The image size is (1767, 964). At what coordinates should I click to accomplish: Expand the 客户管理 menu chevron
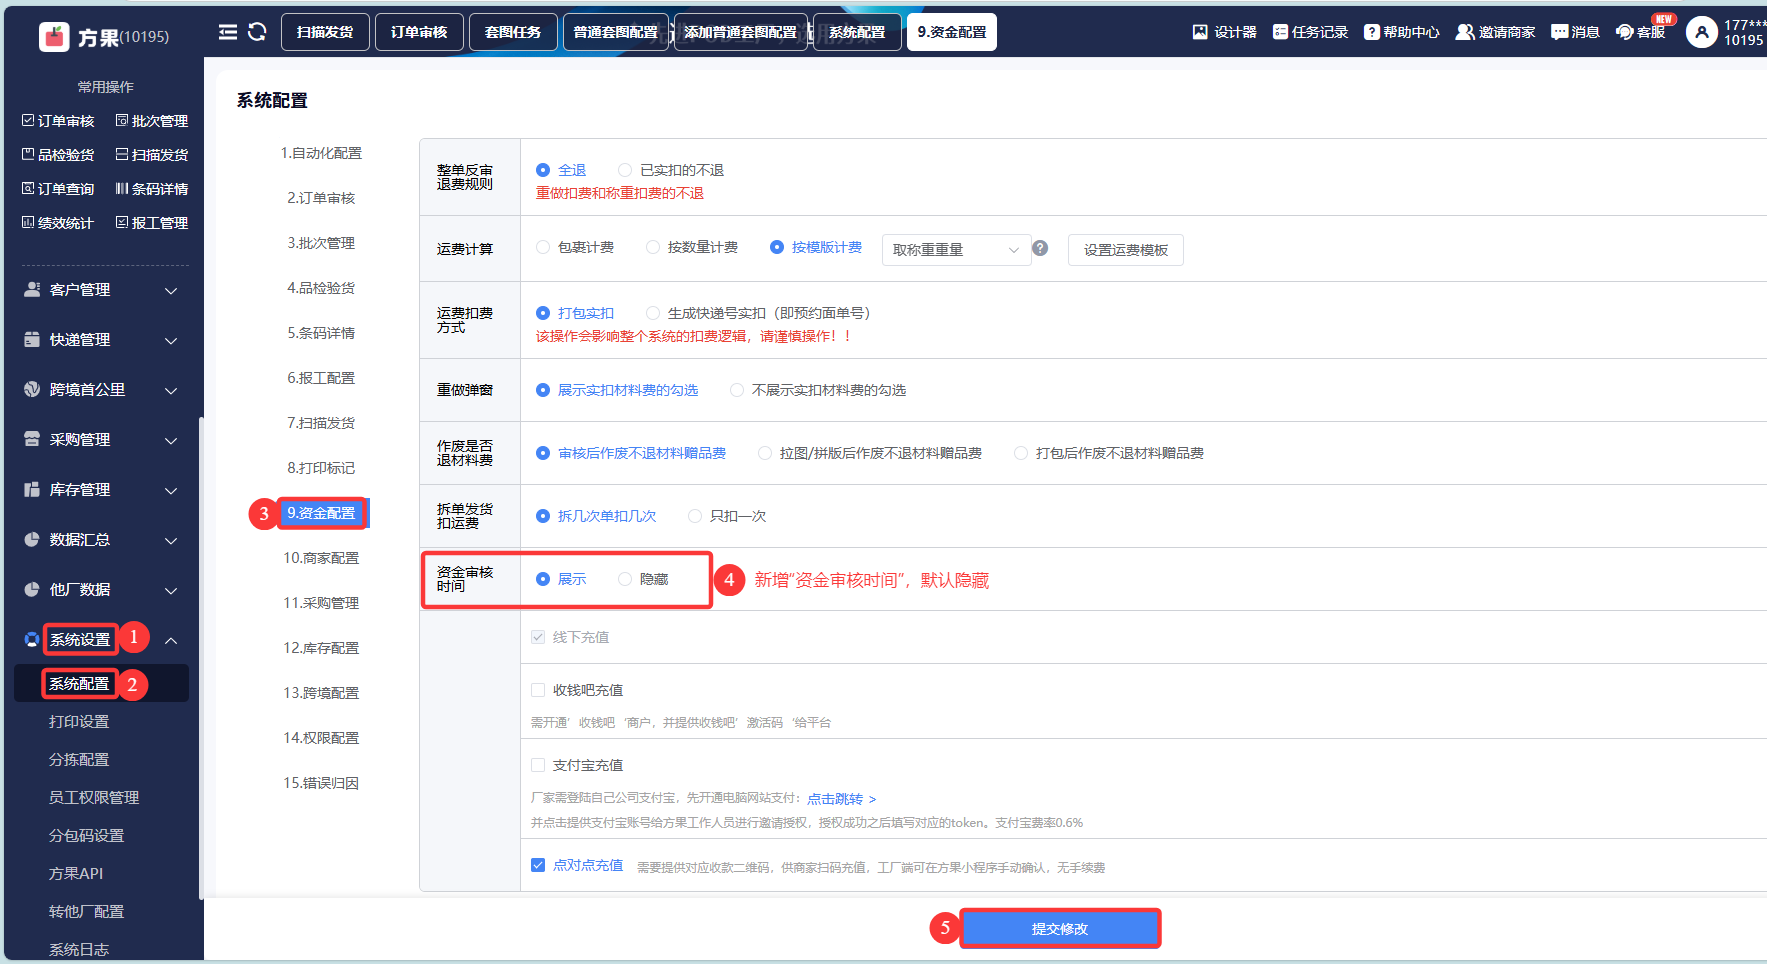[171, 291]
